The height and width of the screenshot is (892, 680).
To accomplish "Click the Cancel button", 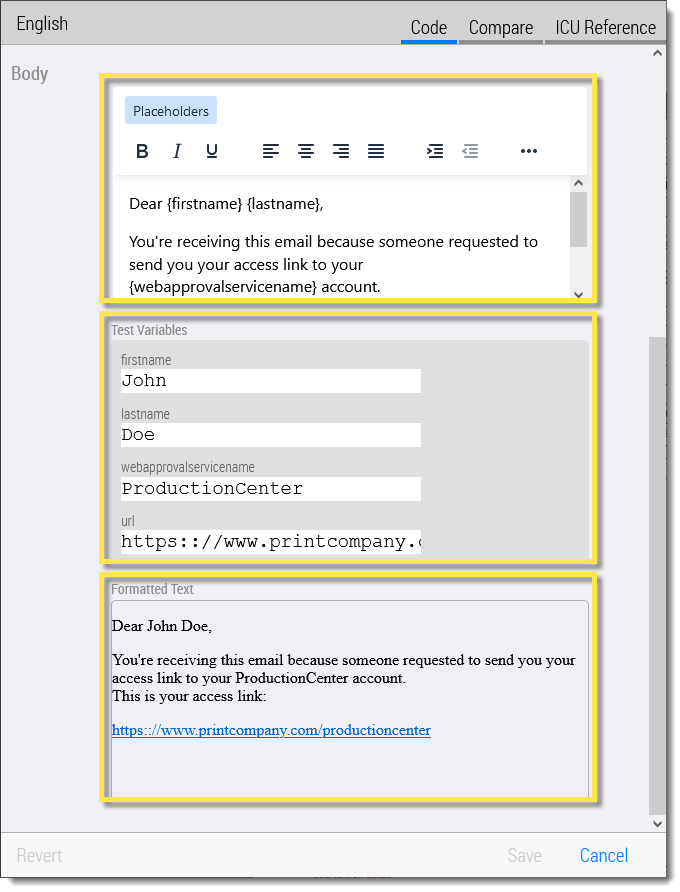I will pos(604,856).
